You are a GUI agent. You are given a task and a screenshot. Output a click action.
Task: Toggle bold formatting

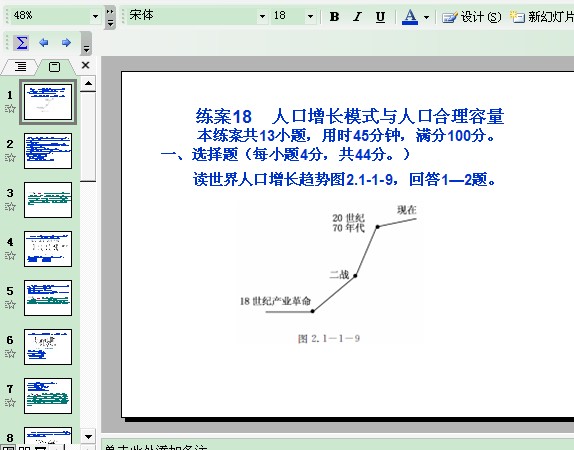334,16
